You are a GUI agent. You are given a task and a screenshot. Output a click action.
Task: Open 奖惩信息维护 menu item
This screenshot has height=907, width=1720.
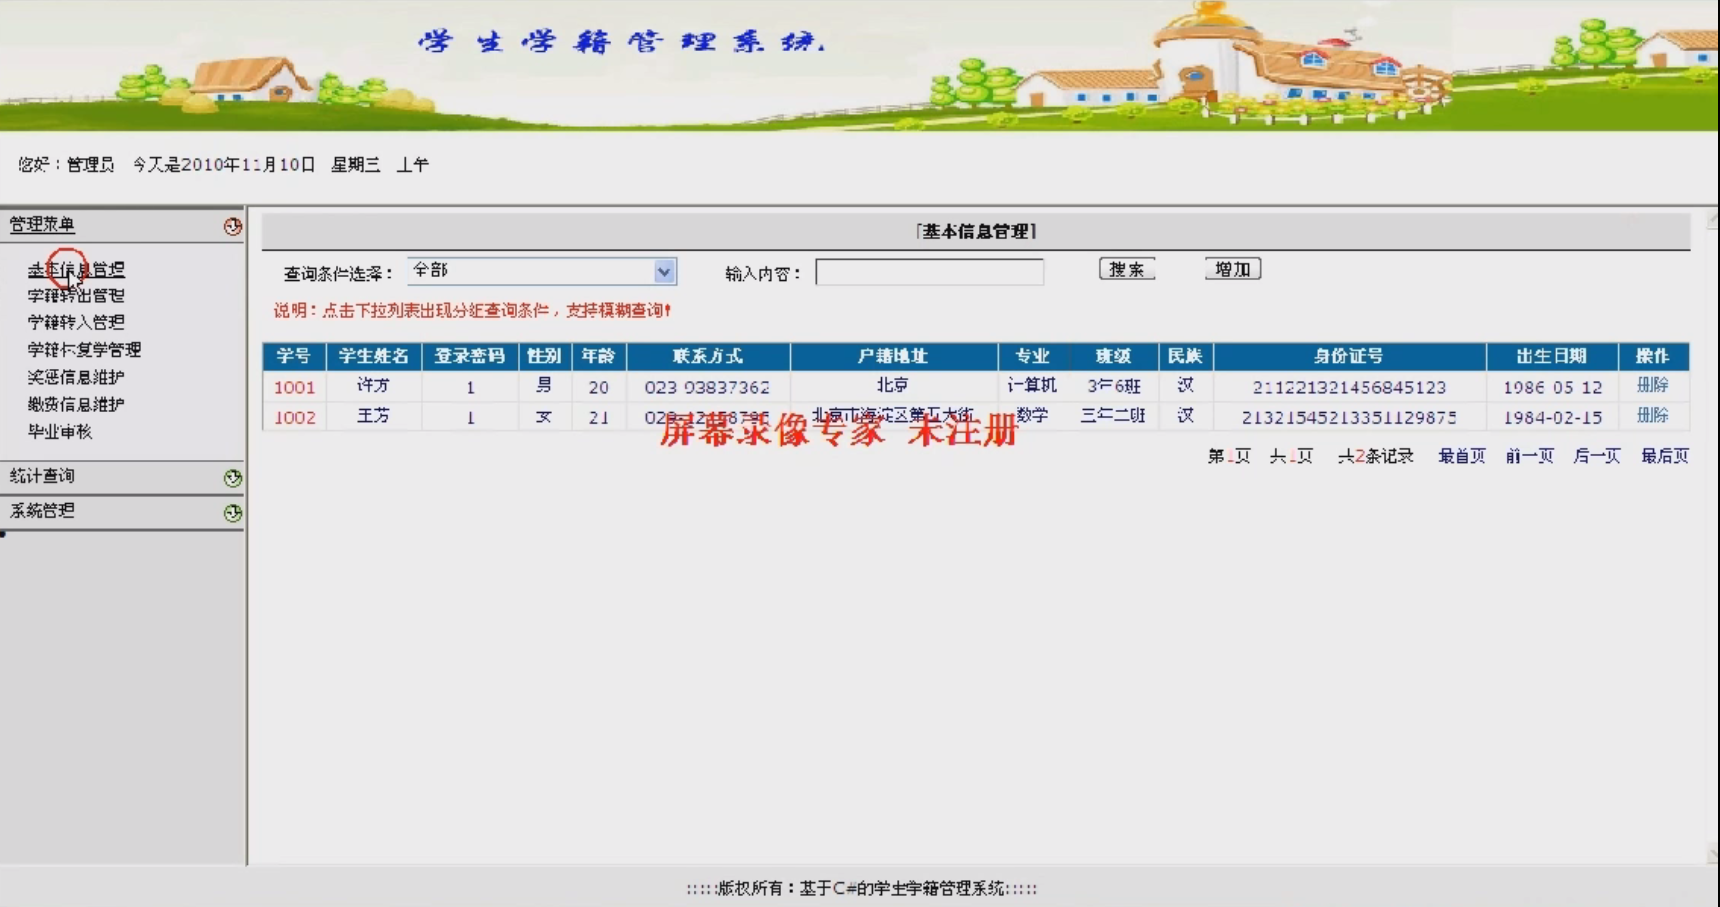click(x=76, y=377)
